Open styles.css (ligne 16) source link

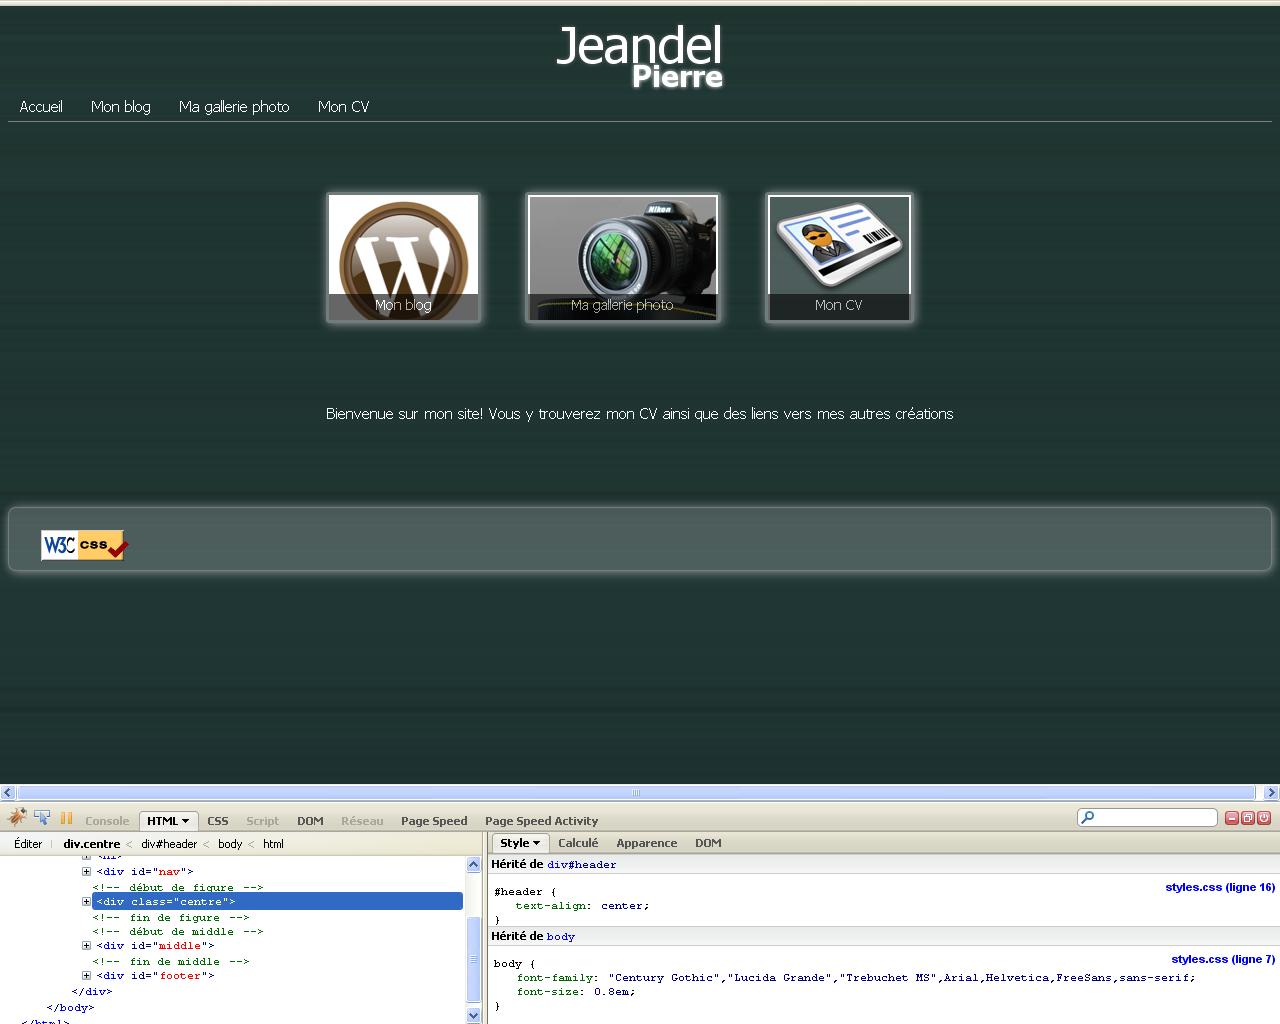1220,887
